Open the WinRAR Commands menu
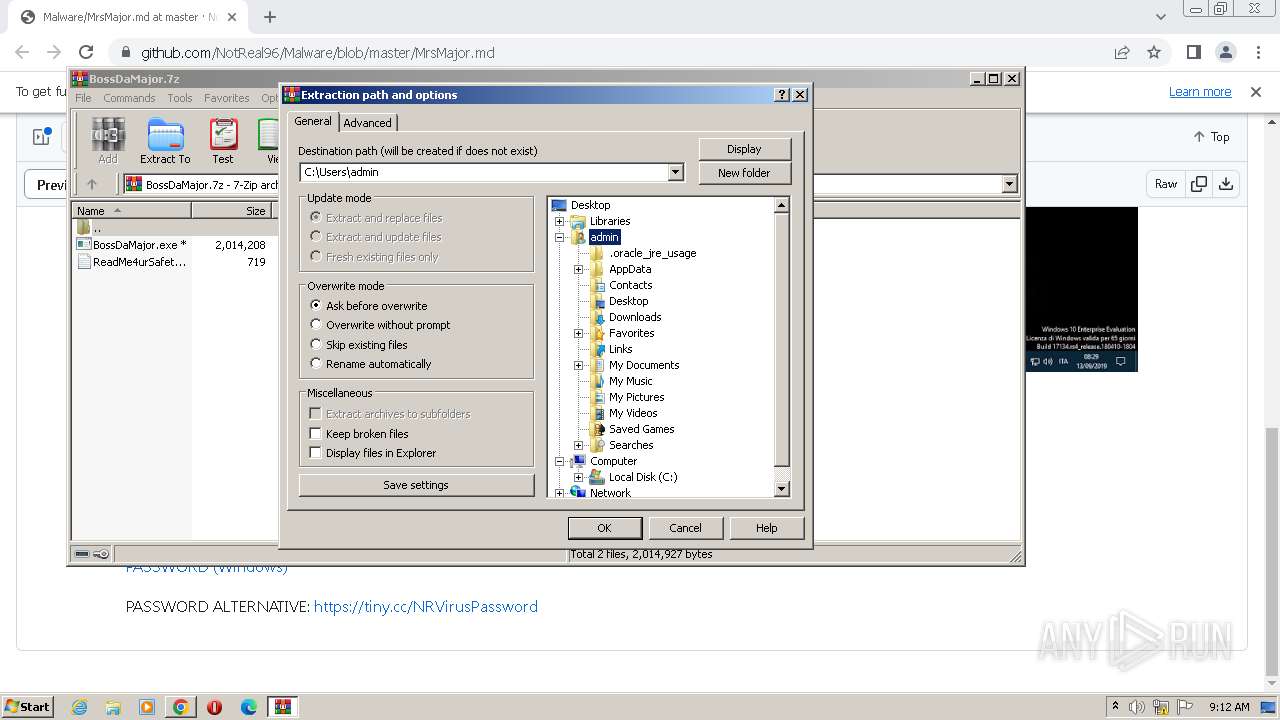The height and width of the screenshot is (720, 1280). click(x=129, y=98)
